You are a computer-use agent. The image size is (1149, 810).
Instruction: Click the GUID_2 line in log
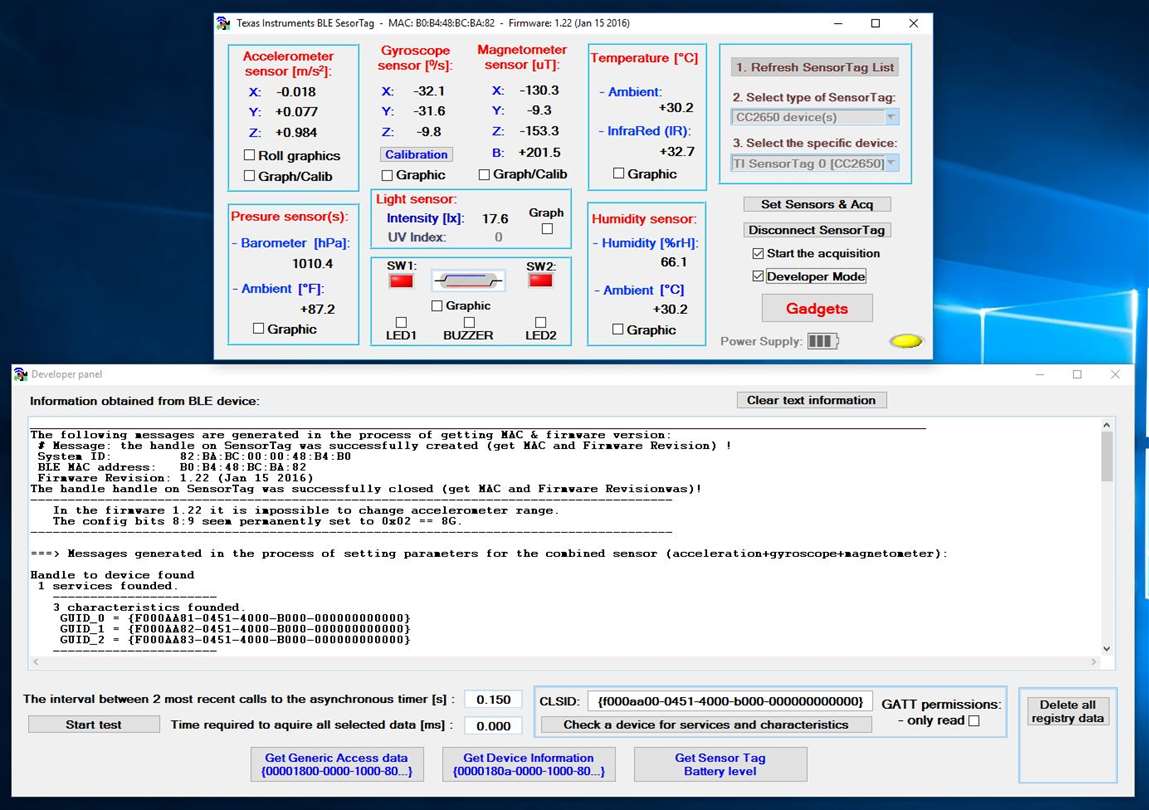[234, 640]
